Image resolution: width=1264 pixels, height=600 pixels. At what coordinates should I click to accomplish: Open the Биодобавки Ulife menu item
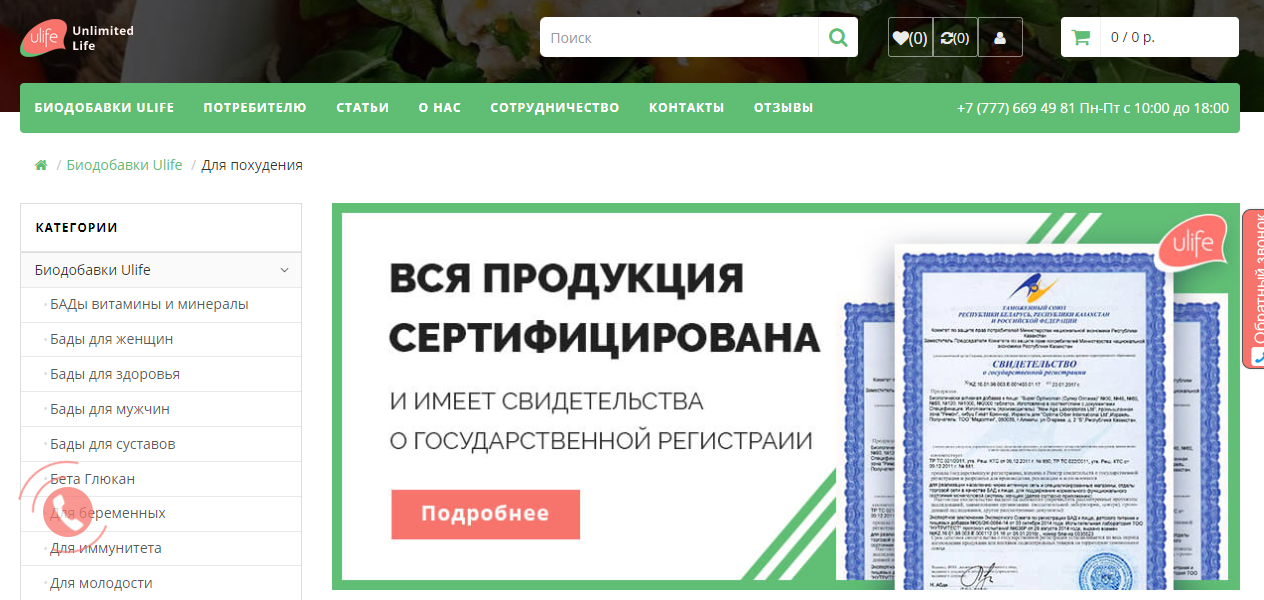(104, 108)
